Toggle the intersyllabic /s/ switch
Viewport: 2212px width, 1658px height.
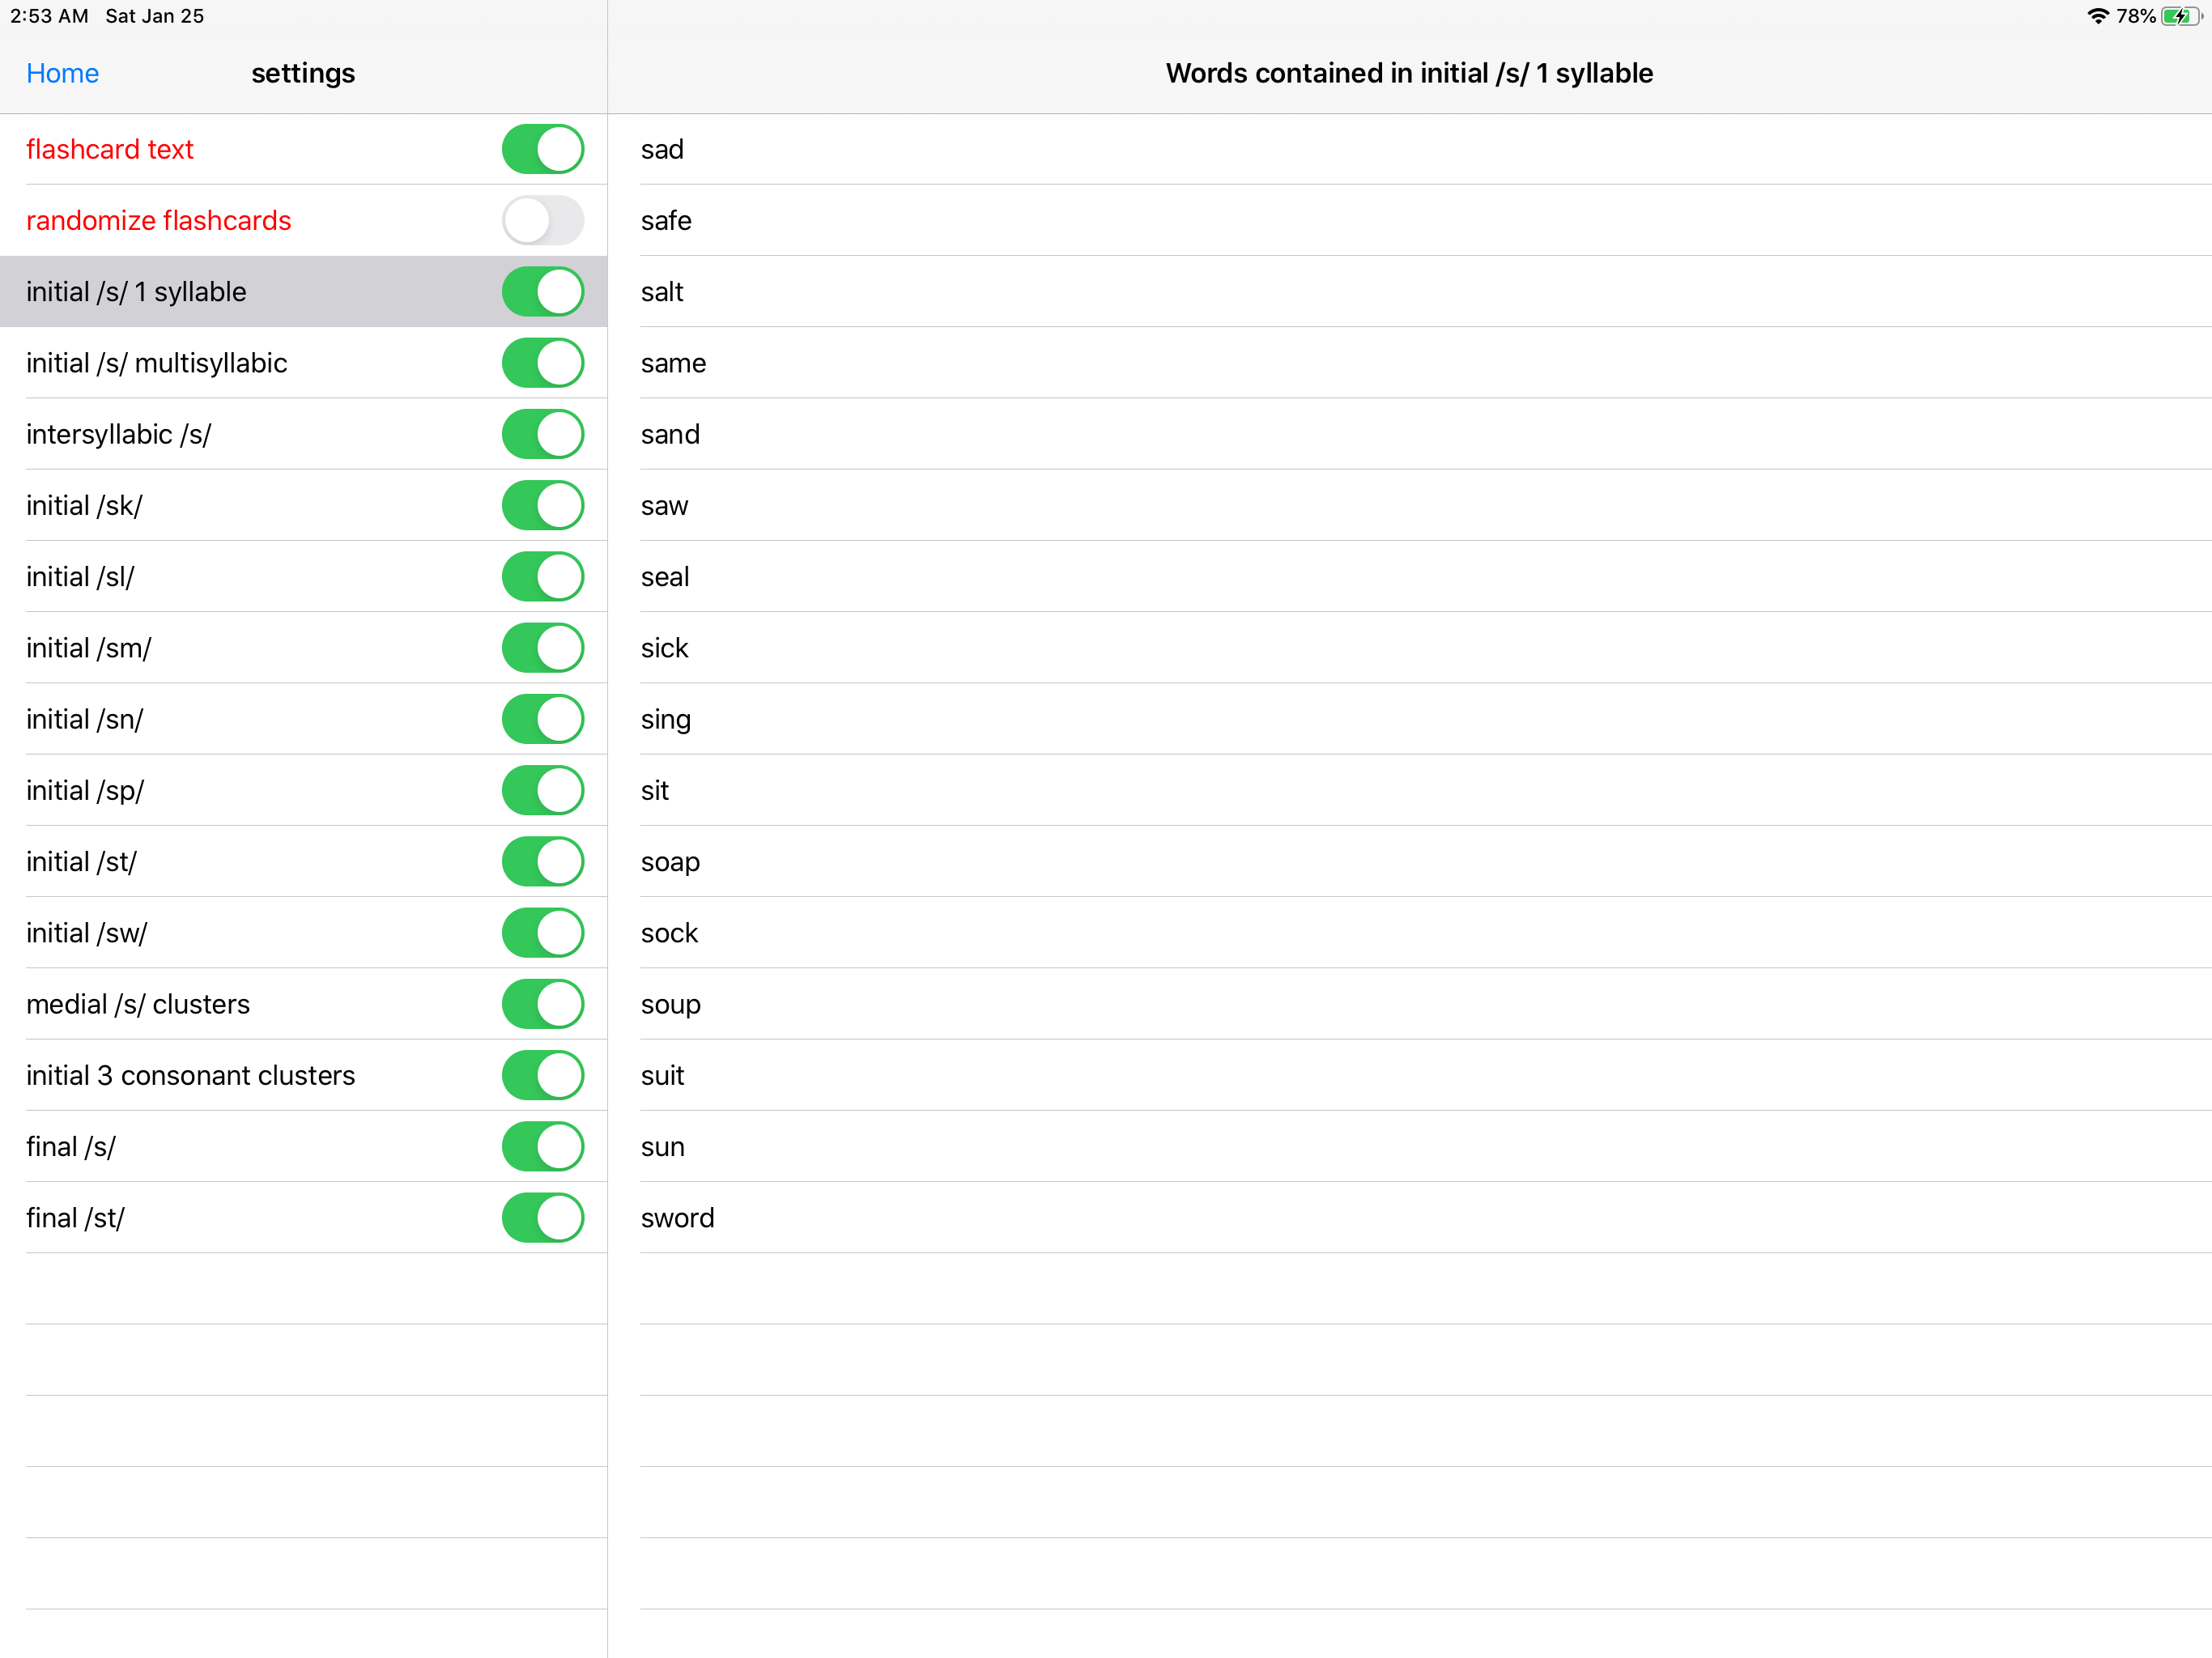(x=542, y=434)
